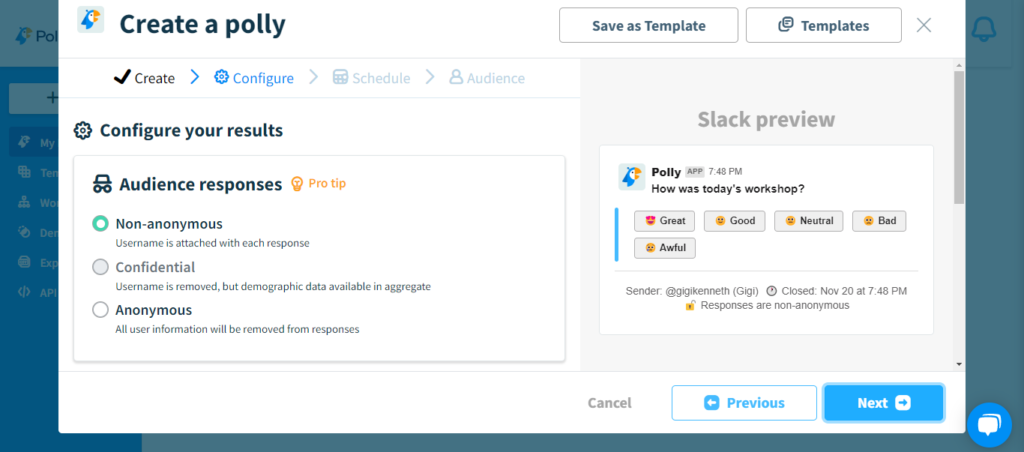The width and height of the screenshot is (1024, 452).
Task: Click Great response in Slack preview
Action: (x=664, y=221)
